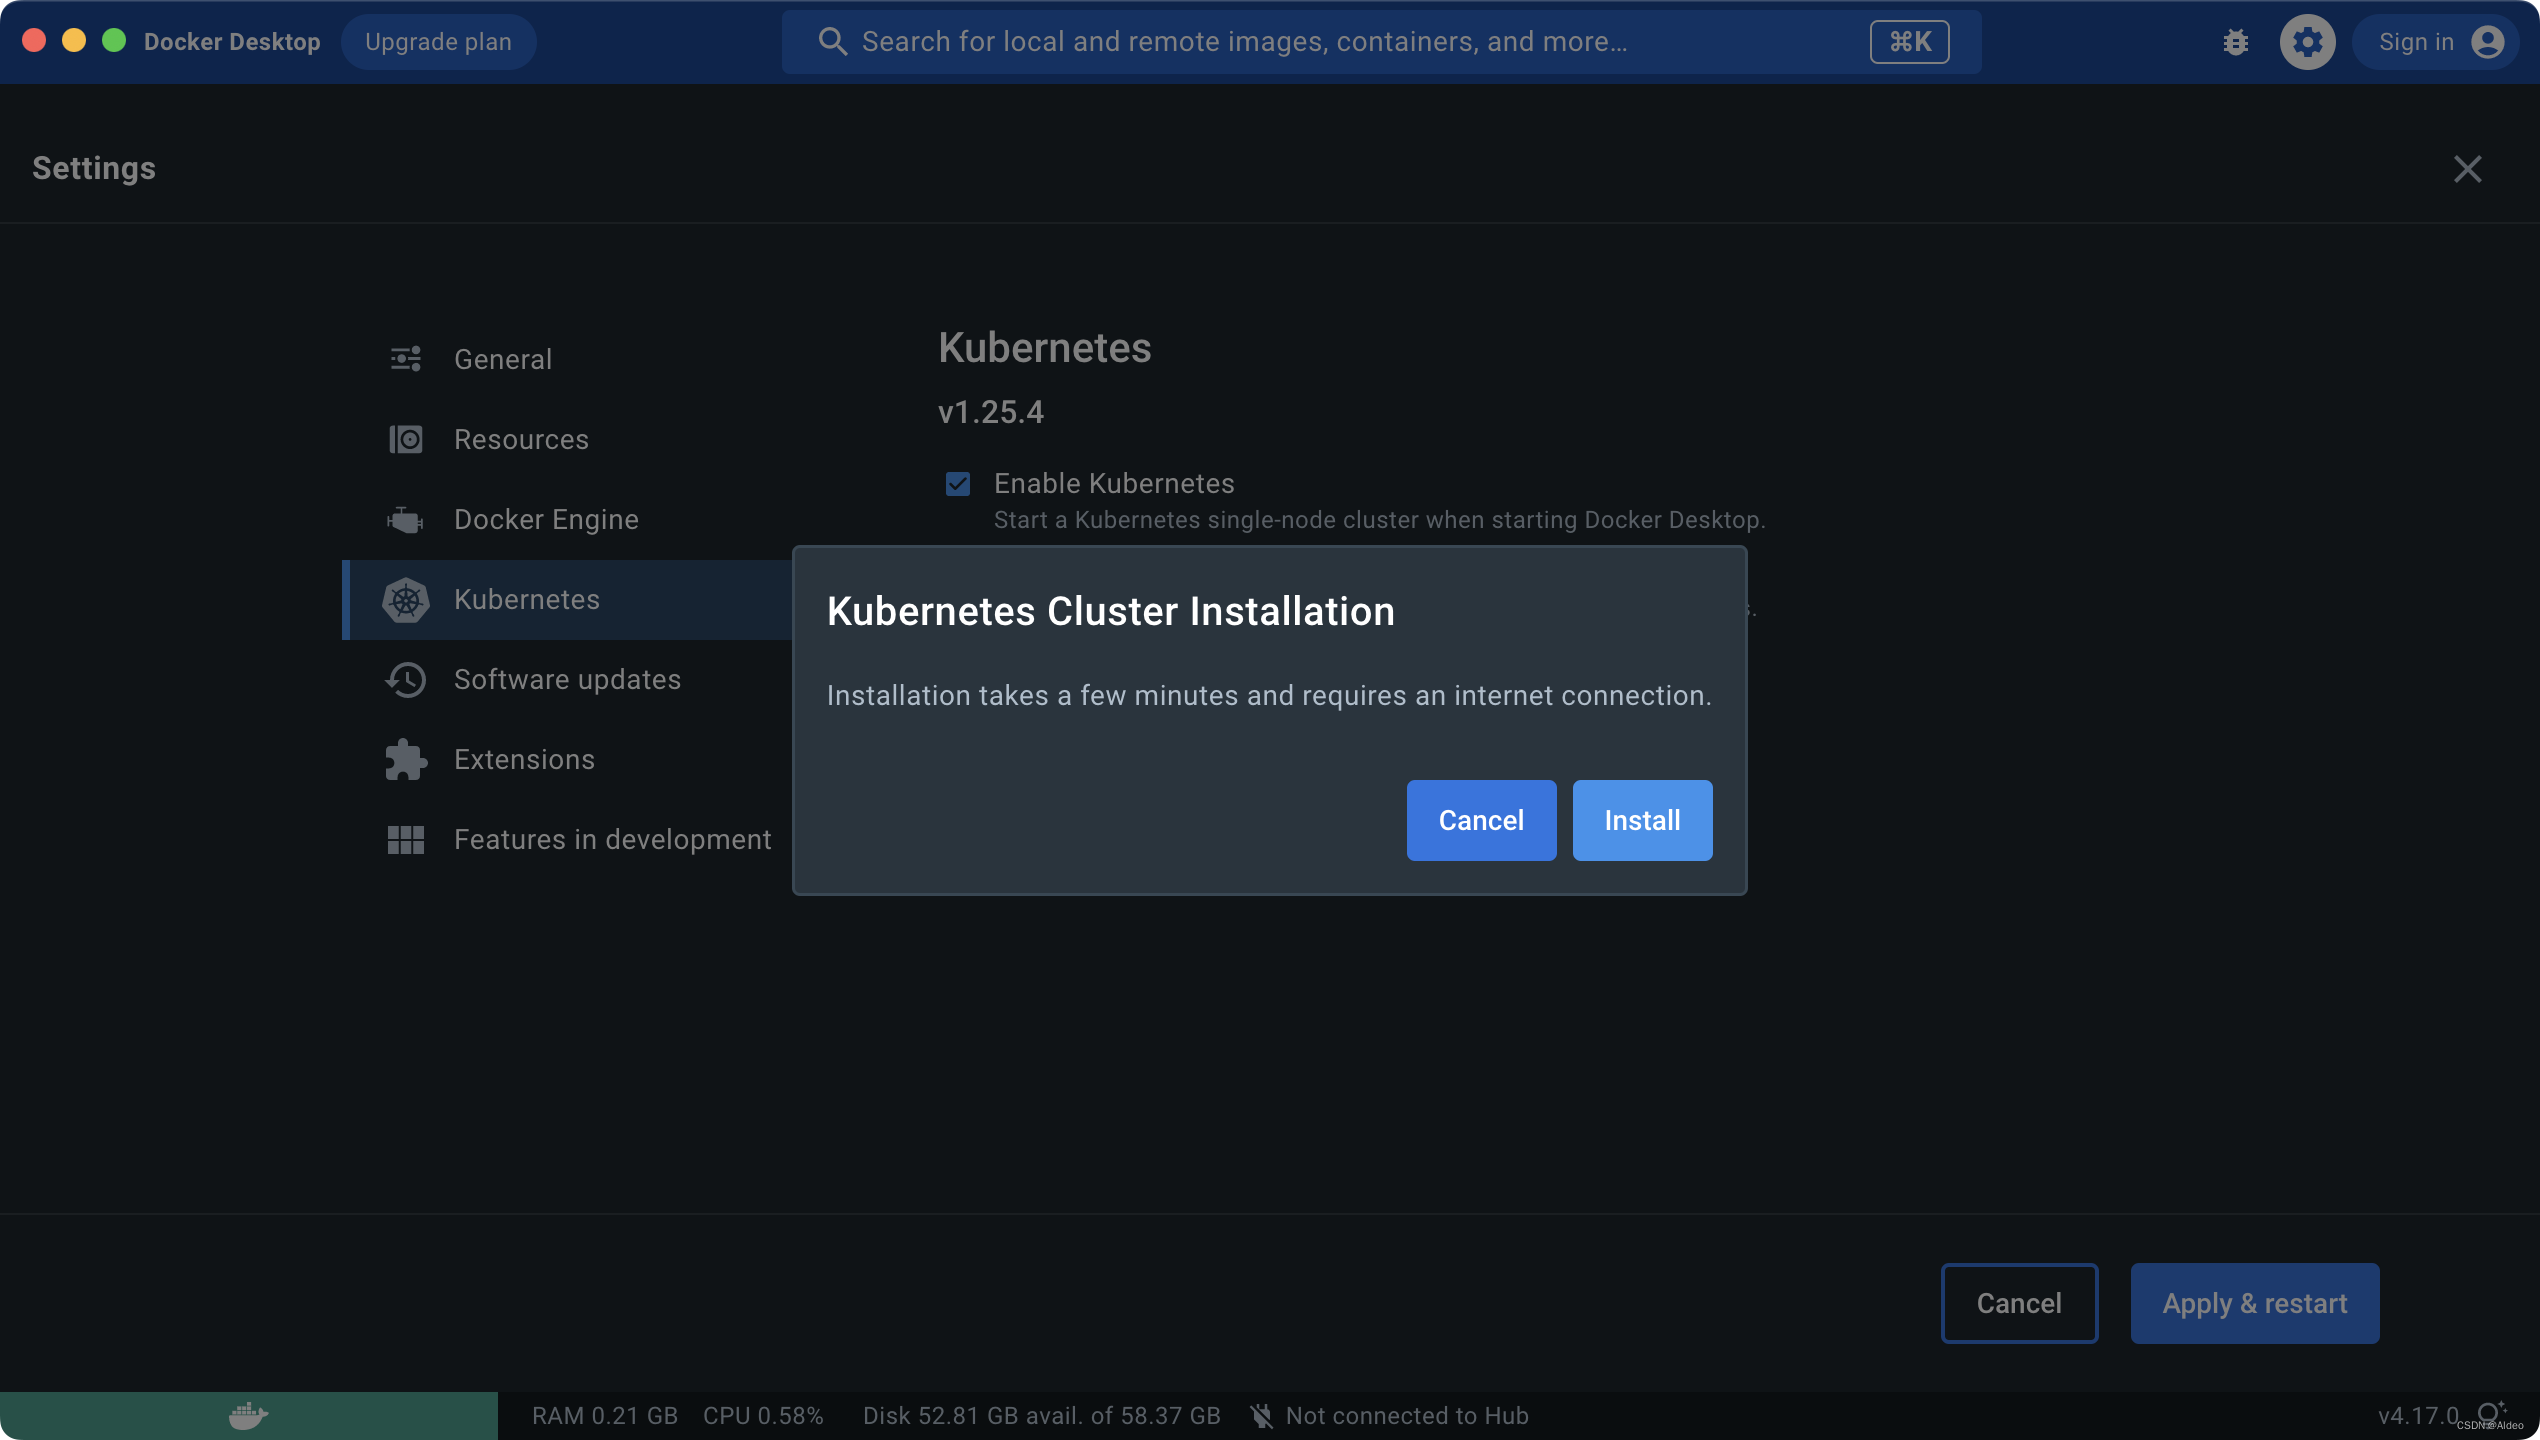Click the Sign in button
This screenshot has height=1440, width=2540.
[2436, 42]
